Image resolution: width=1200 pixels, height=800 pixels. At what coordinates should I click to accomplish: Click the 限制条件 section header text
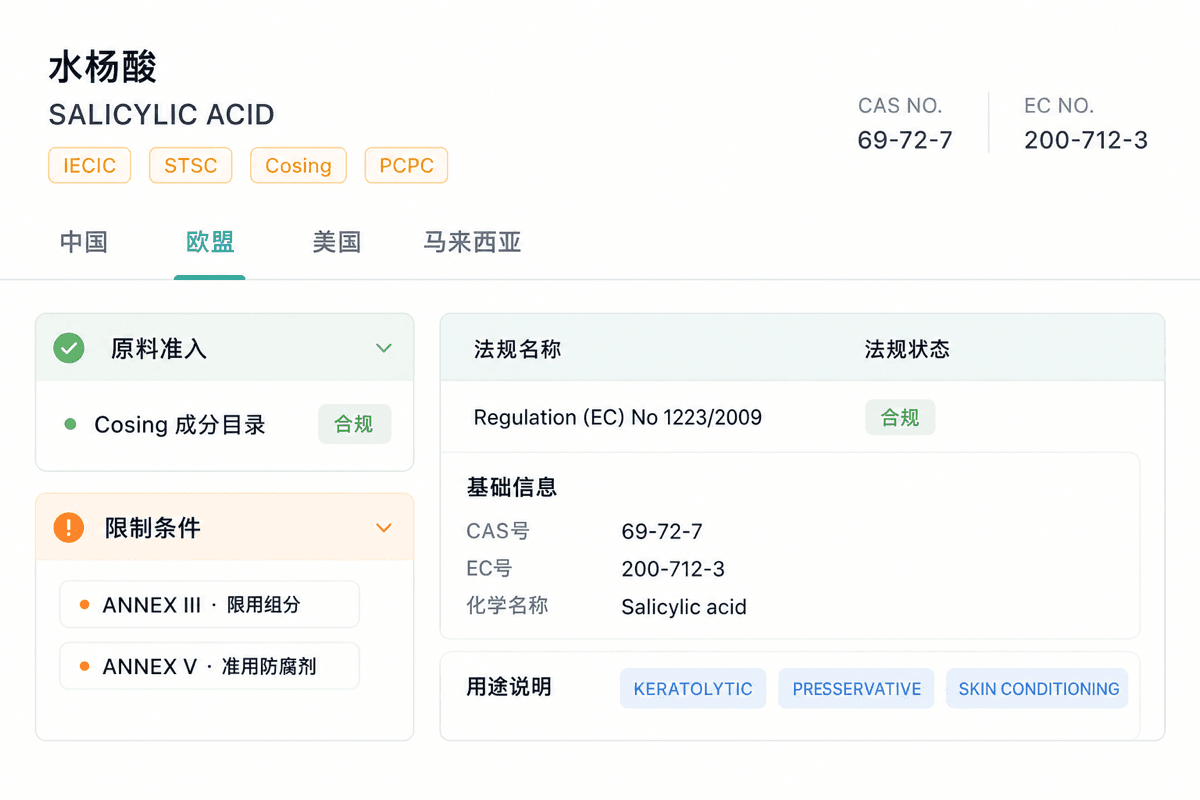(153, 528)
